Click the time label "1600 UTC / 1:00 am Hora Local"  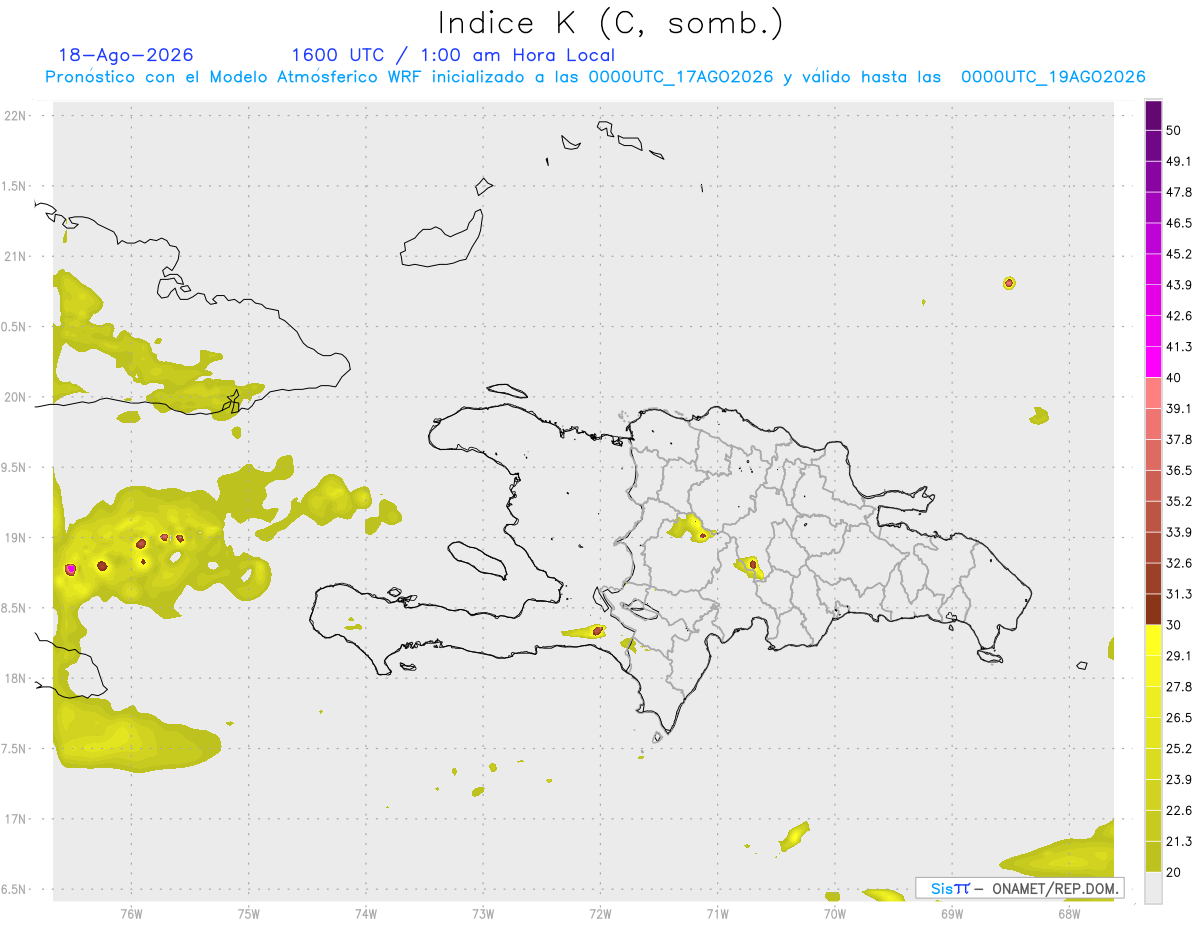point(453,55)
